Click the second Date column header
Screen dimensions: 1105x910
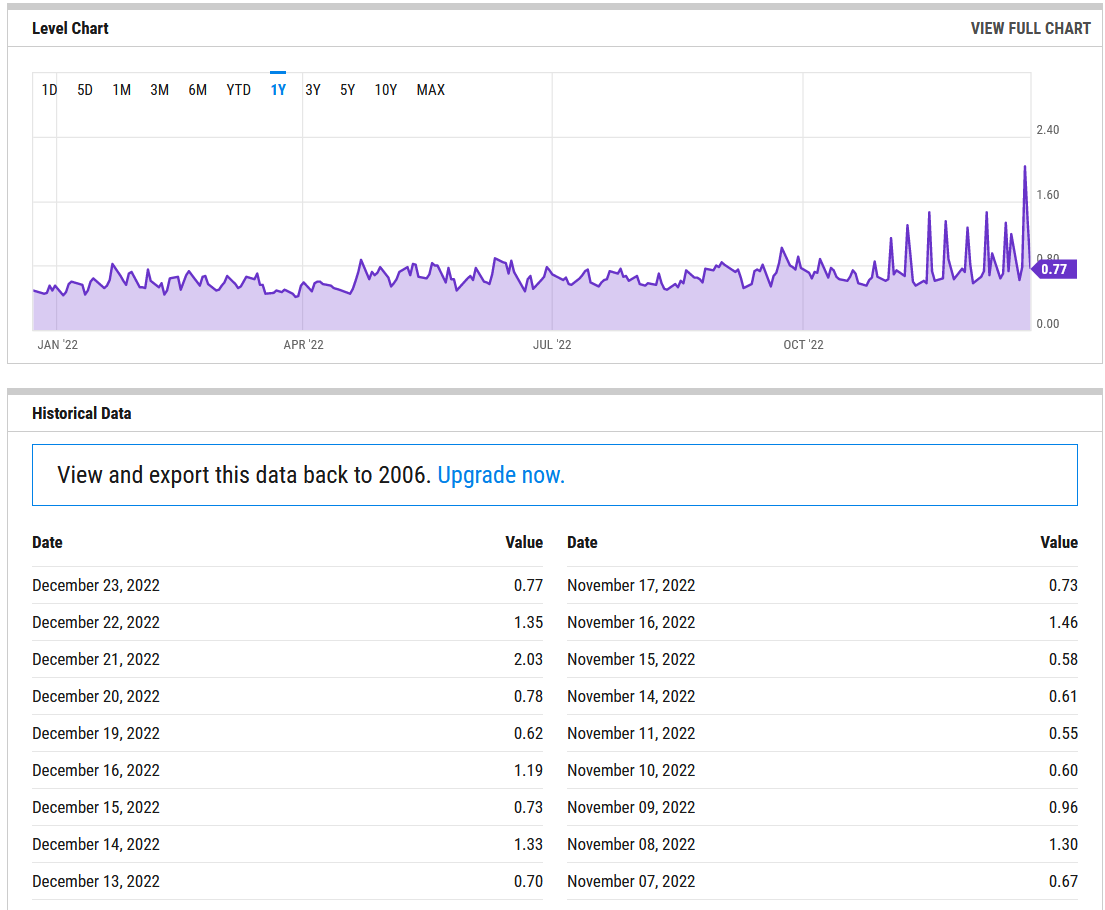click(582, 543)
